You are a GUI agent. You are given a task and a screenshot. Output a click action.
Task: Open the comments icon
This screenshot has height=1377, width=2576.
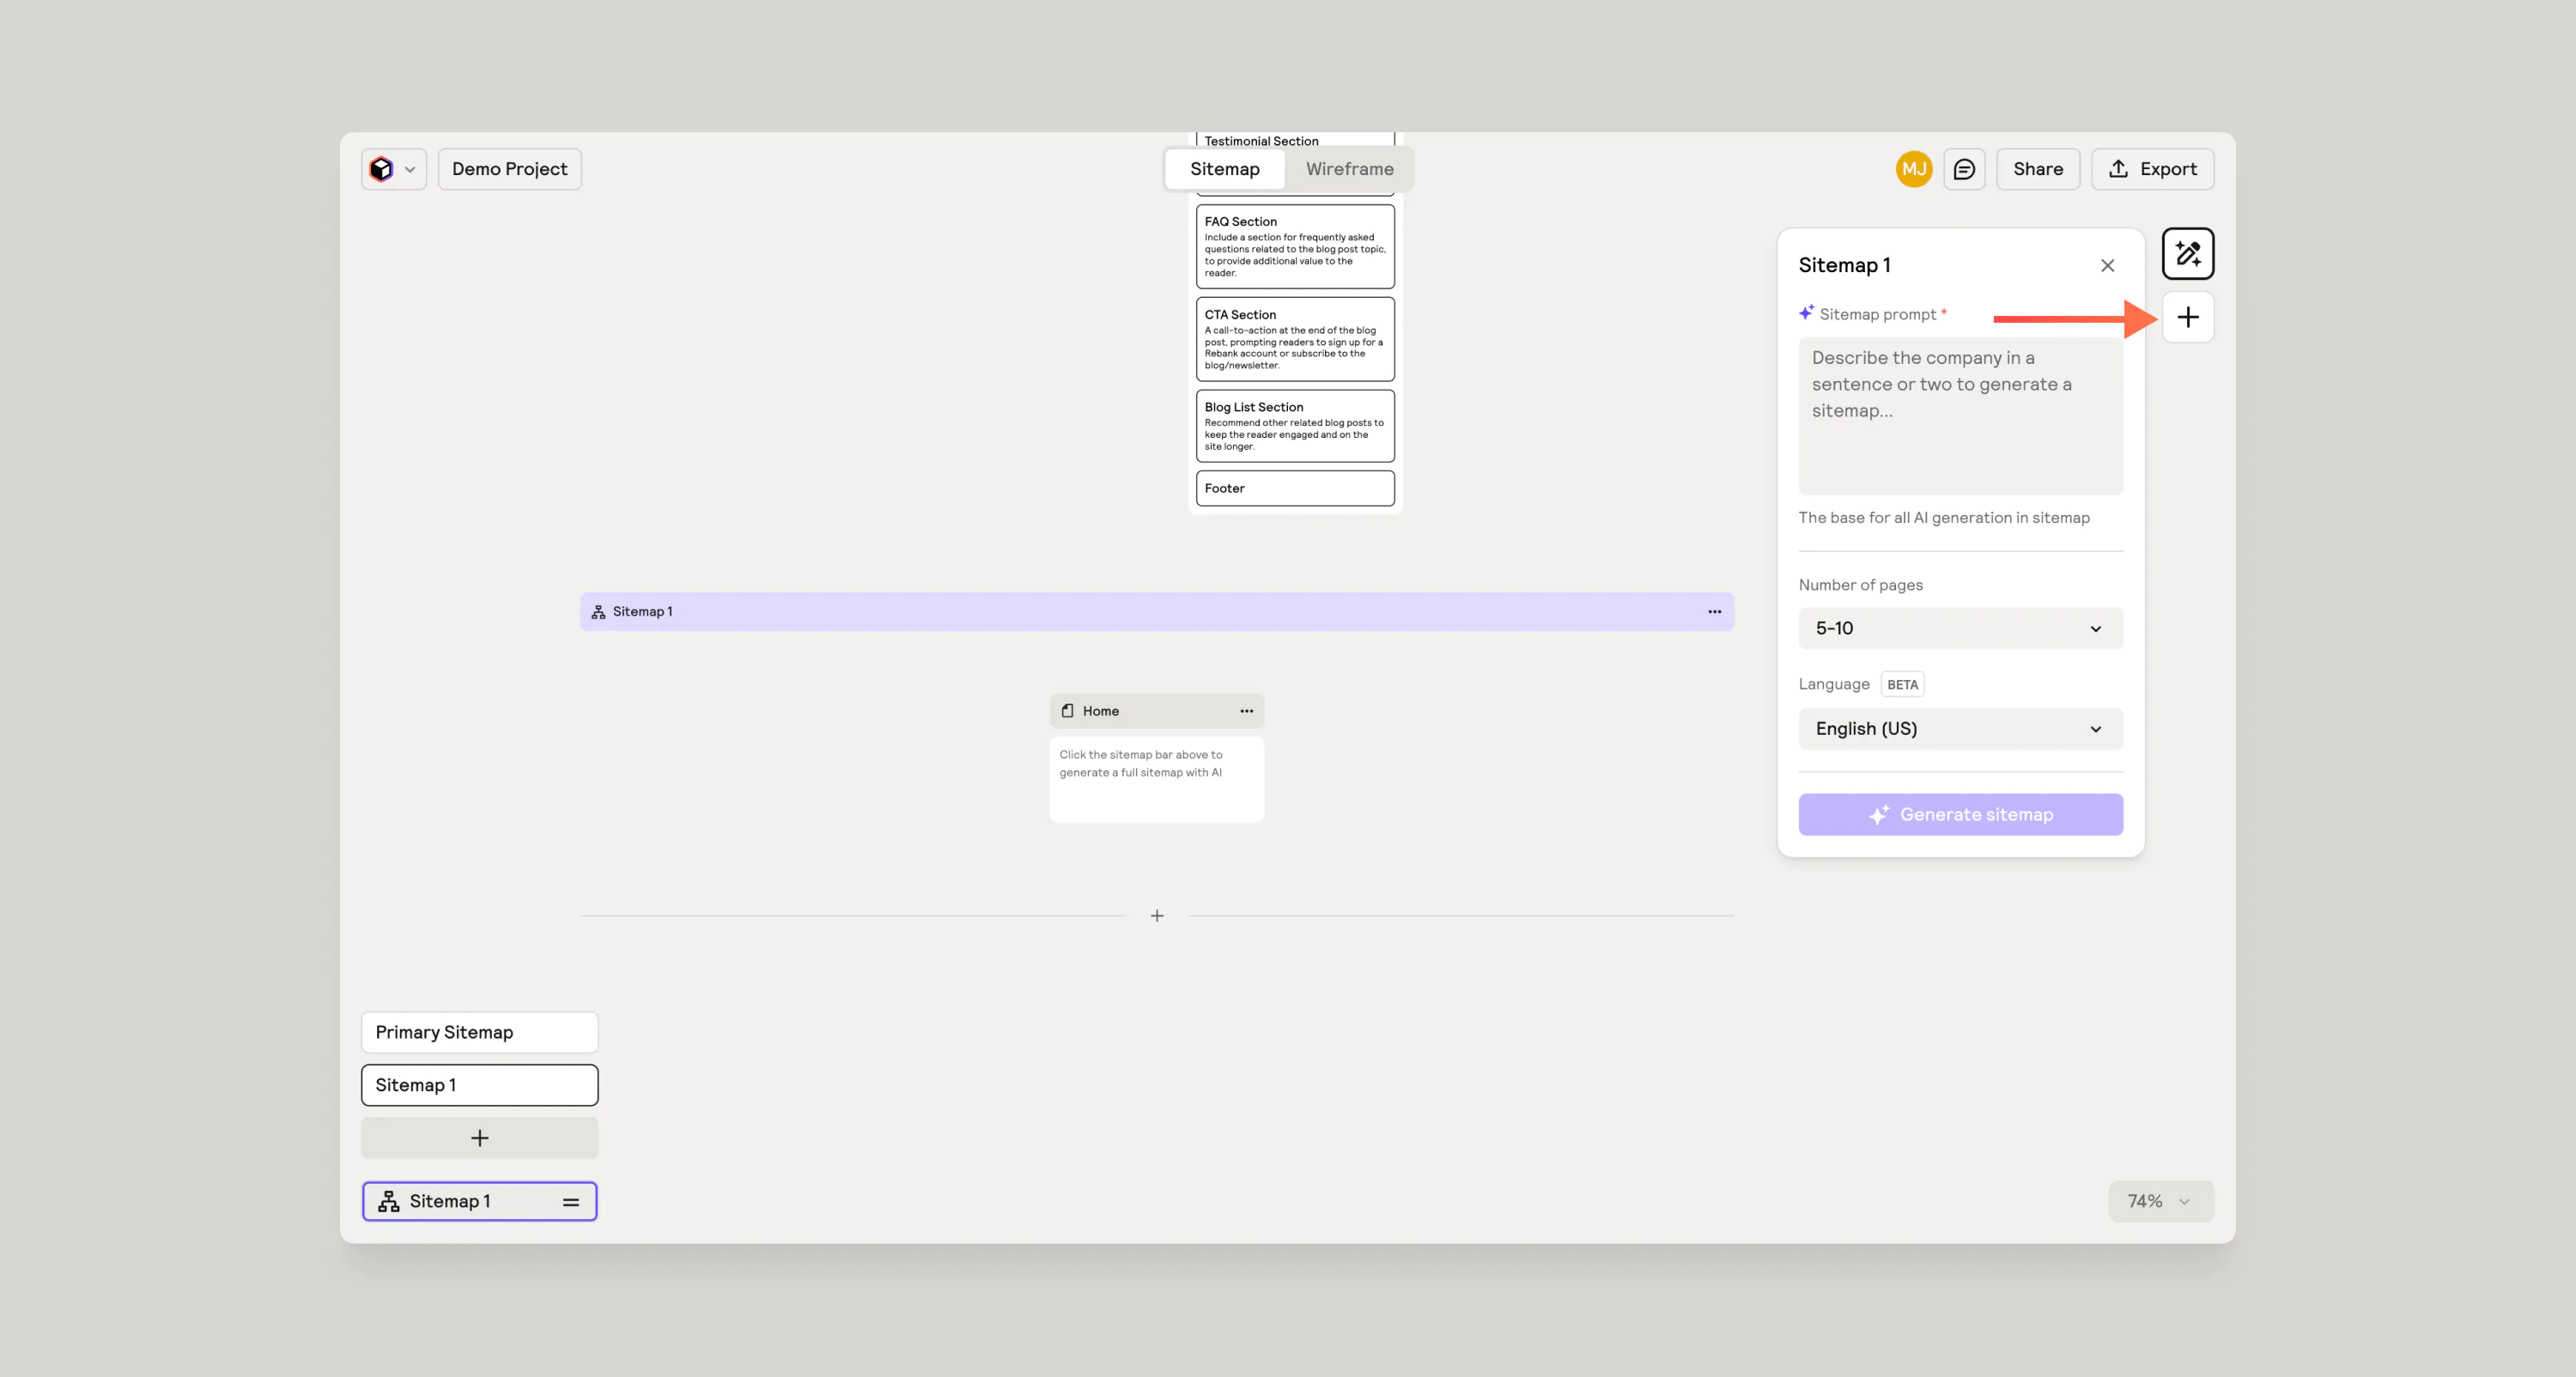(1964, 169)
